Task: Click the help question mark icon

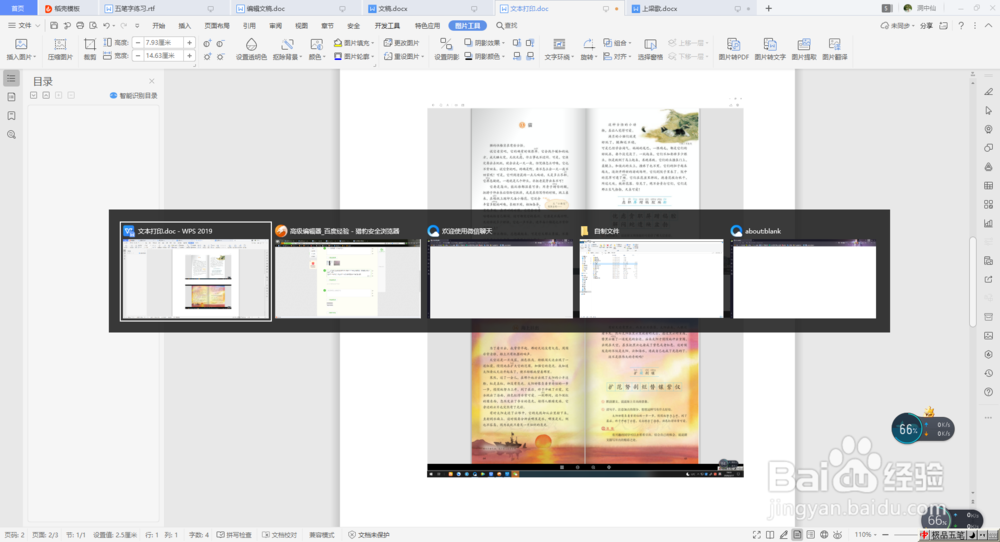Action: [x=961, y=26]
